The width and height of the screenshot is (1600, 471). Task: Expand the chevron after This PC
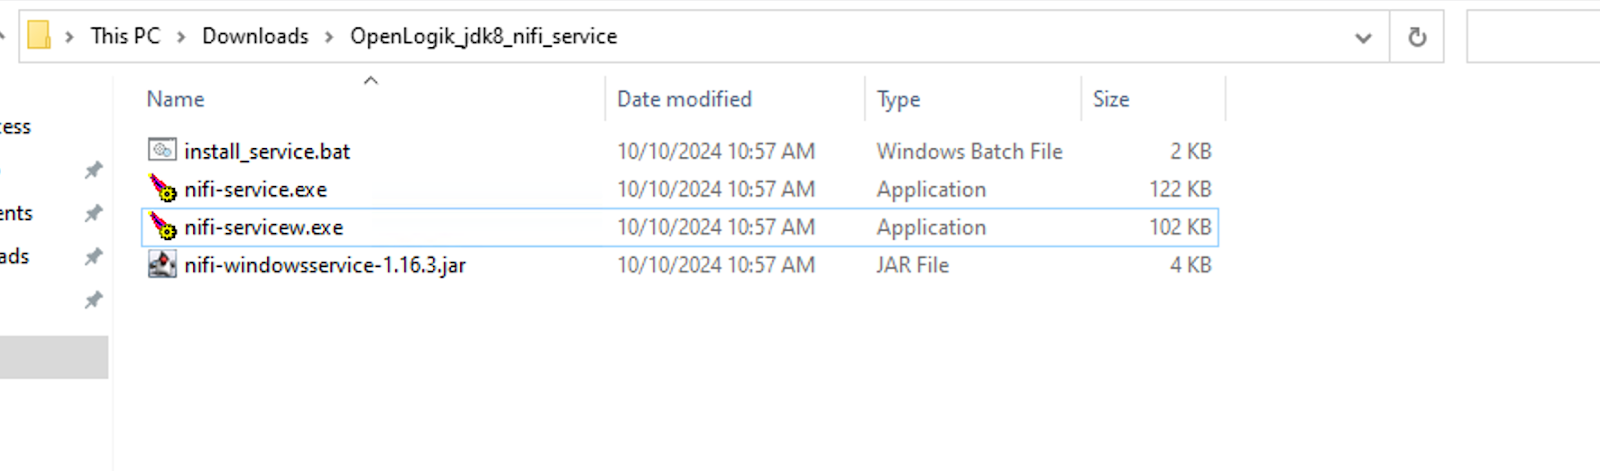point(181,37)
